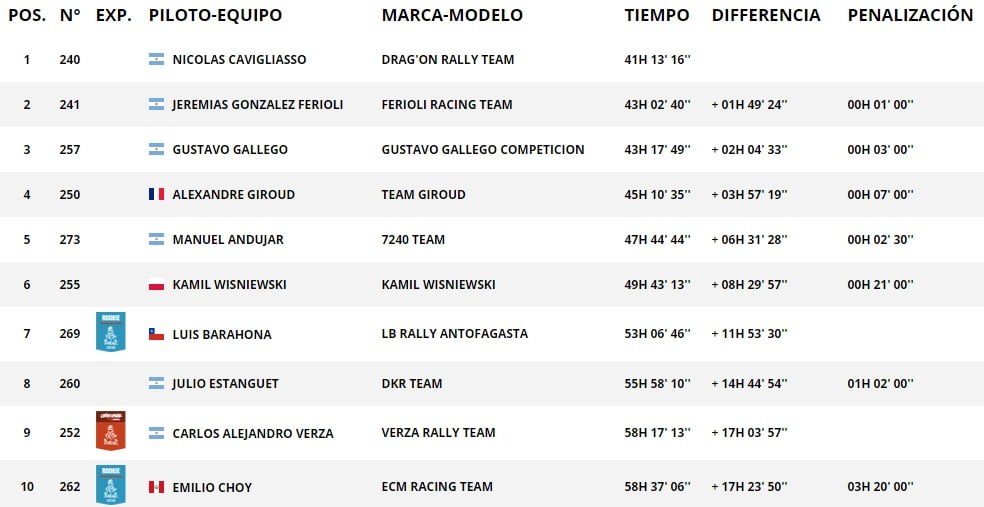Click the PENALIZACIÓN column header
This screenshot has height=507, width=984.
pos(910,16)
